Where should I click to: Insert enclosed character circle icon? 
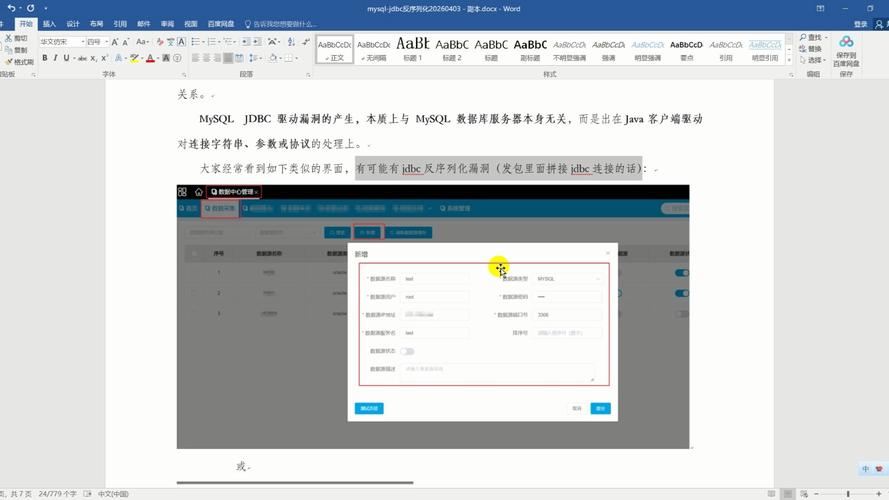point(177,58)
